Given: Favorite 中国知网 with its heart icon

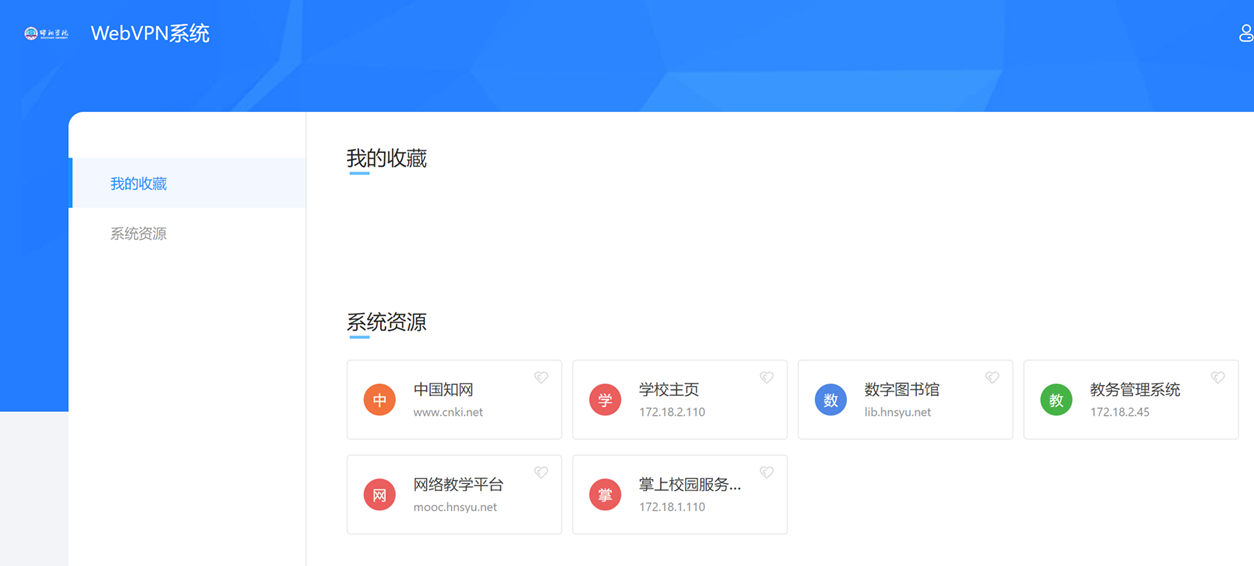Looking at the screenshot, I should pyautogui.click(x=541, y=378).
